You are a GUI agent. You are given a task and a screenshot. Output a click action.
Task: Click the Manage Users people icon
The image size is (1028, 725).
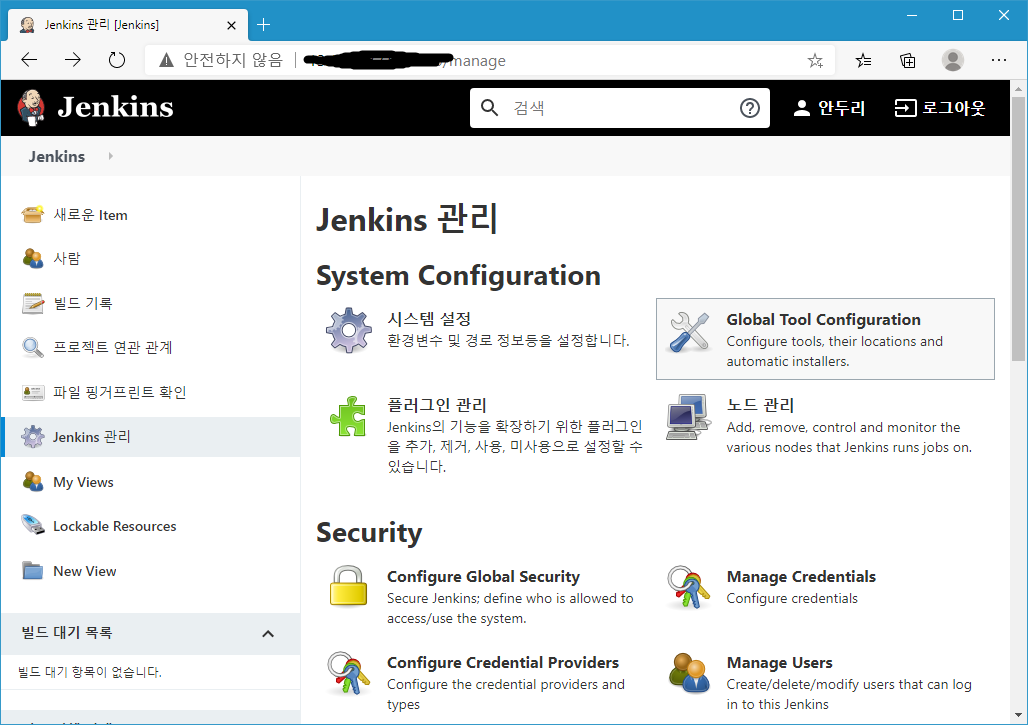coord(689,673)
